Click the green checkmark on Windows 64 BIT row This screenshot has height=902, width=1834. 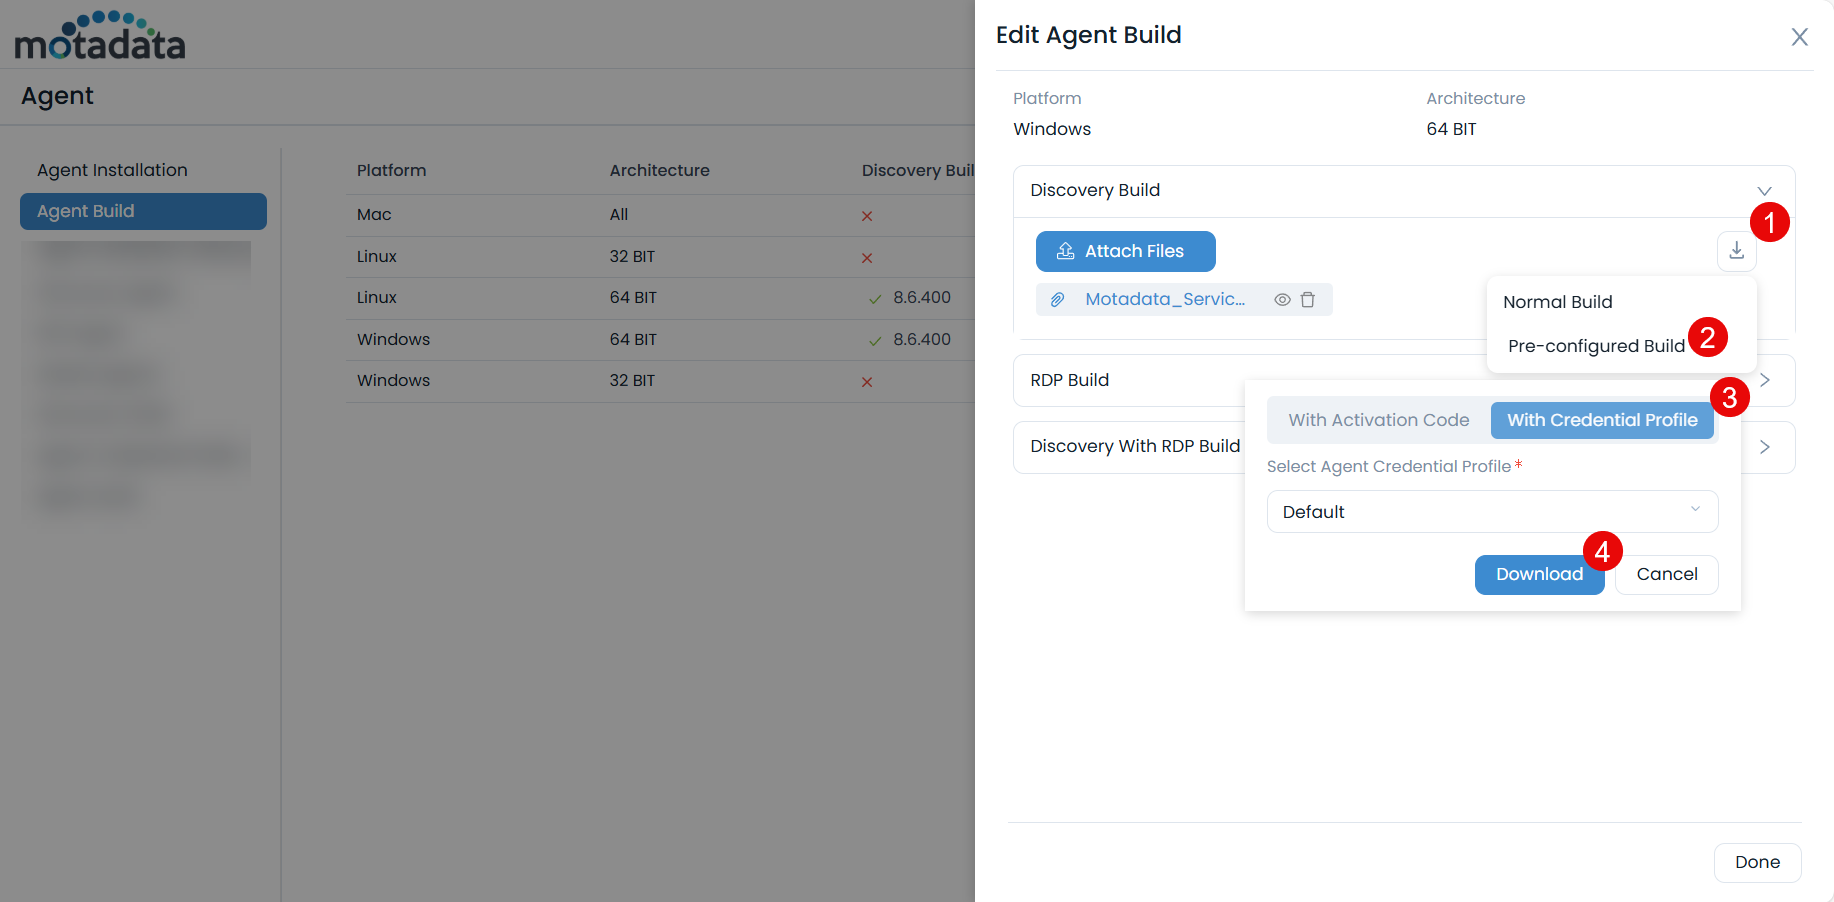873,339
